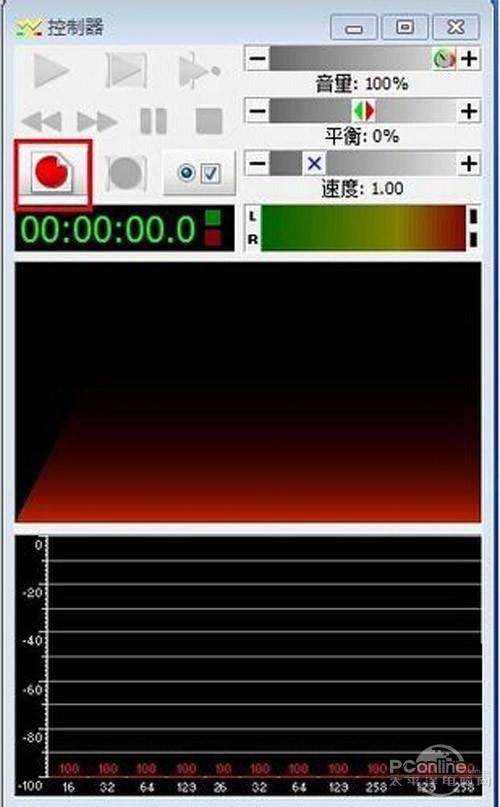
Task: Increase volume with the plus button
Action: pos(469,58)
